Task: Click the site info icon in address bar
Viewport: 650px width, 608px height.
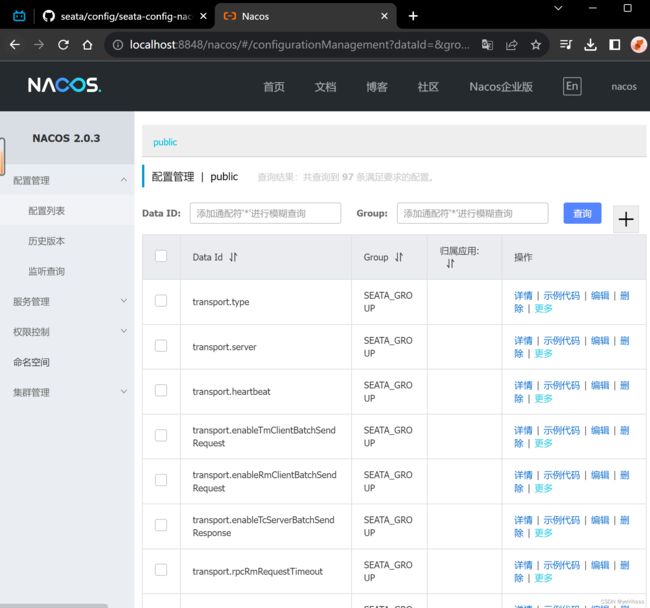Action: tap(118, 45)
